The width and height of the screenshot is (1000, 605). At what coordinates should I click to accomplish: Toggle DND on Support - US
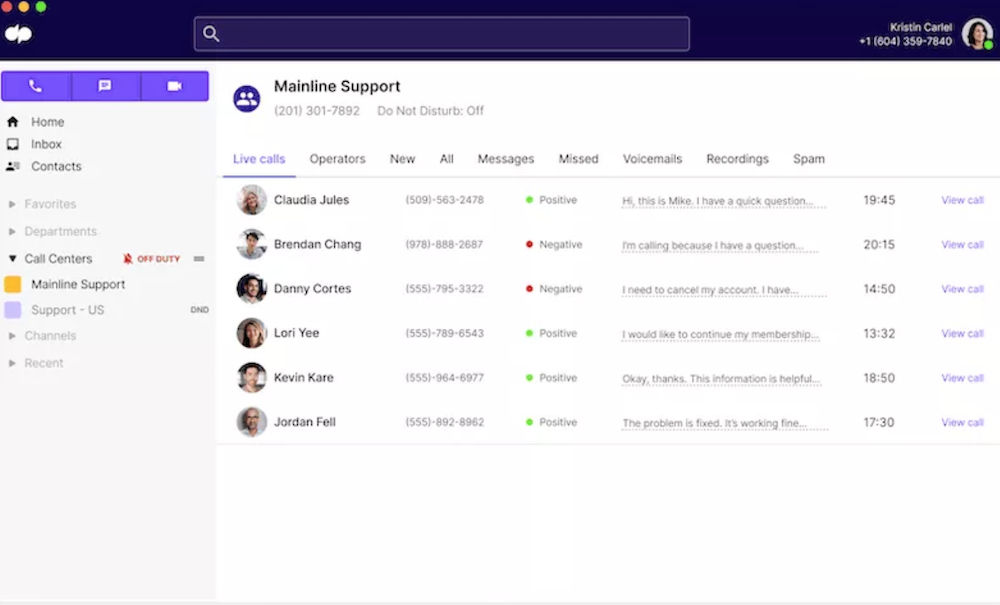tap(199, 310)
